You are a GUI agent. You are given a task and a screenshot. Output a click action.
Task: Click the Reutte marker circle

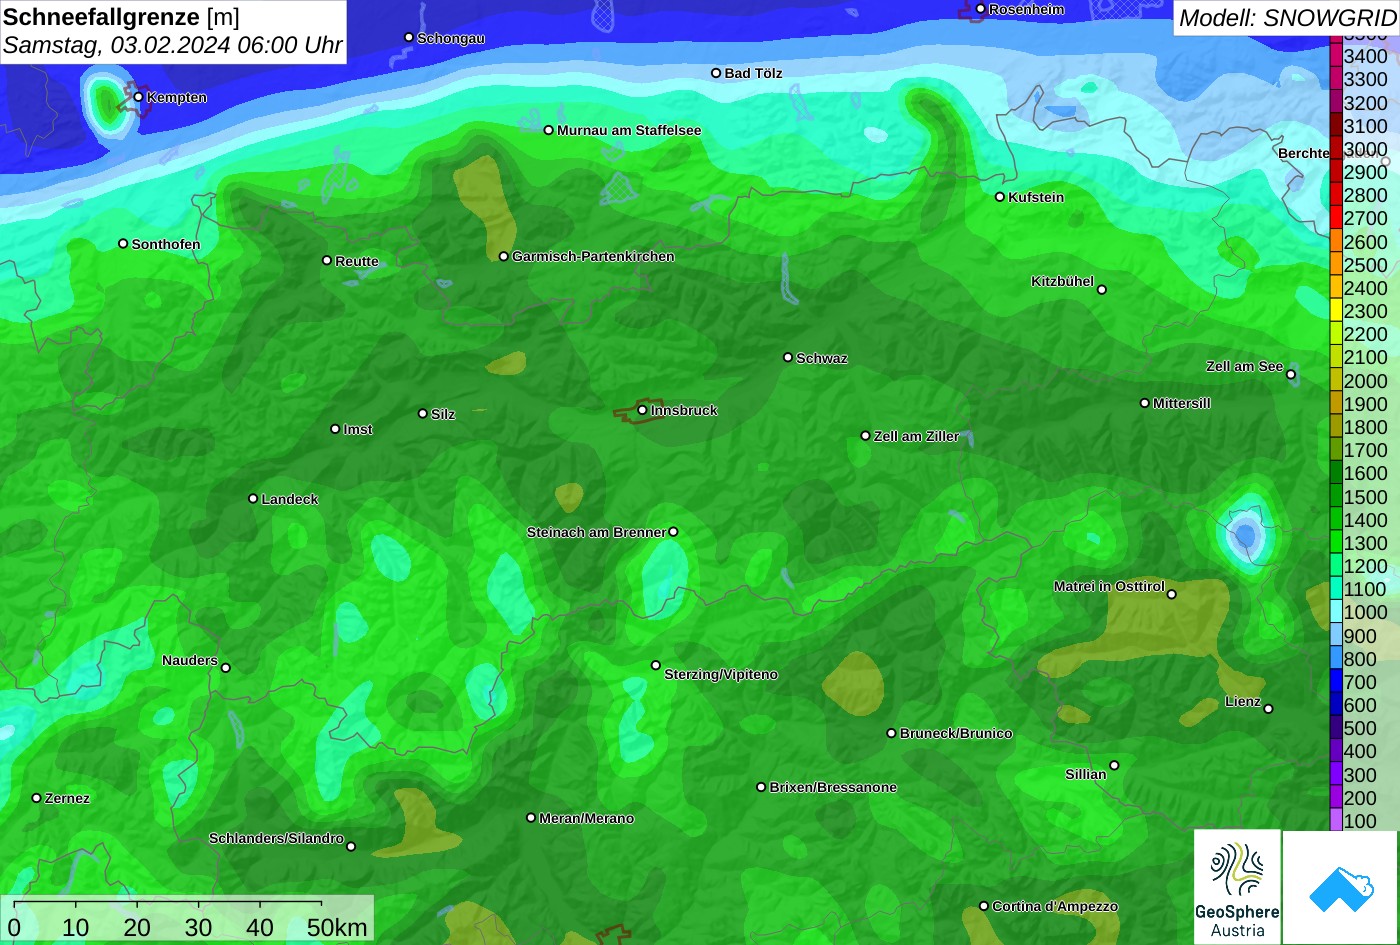pyautogui.click(x=326, y=260)
